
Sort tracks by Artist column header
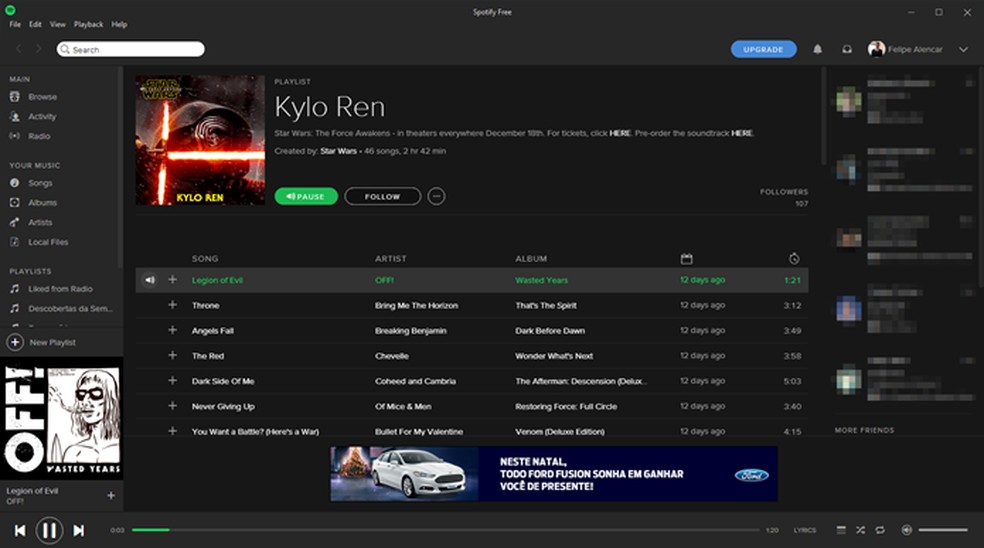click(390, 259)
